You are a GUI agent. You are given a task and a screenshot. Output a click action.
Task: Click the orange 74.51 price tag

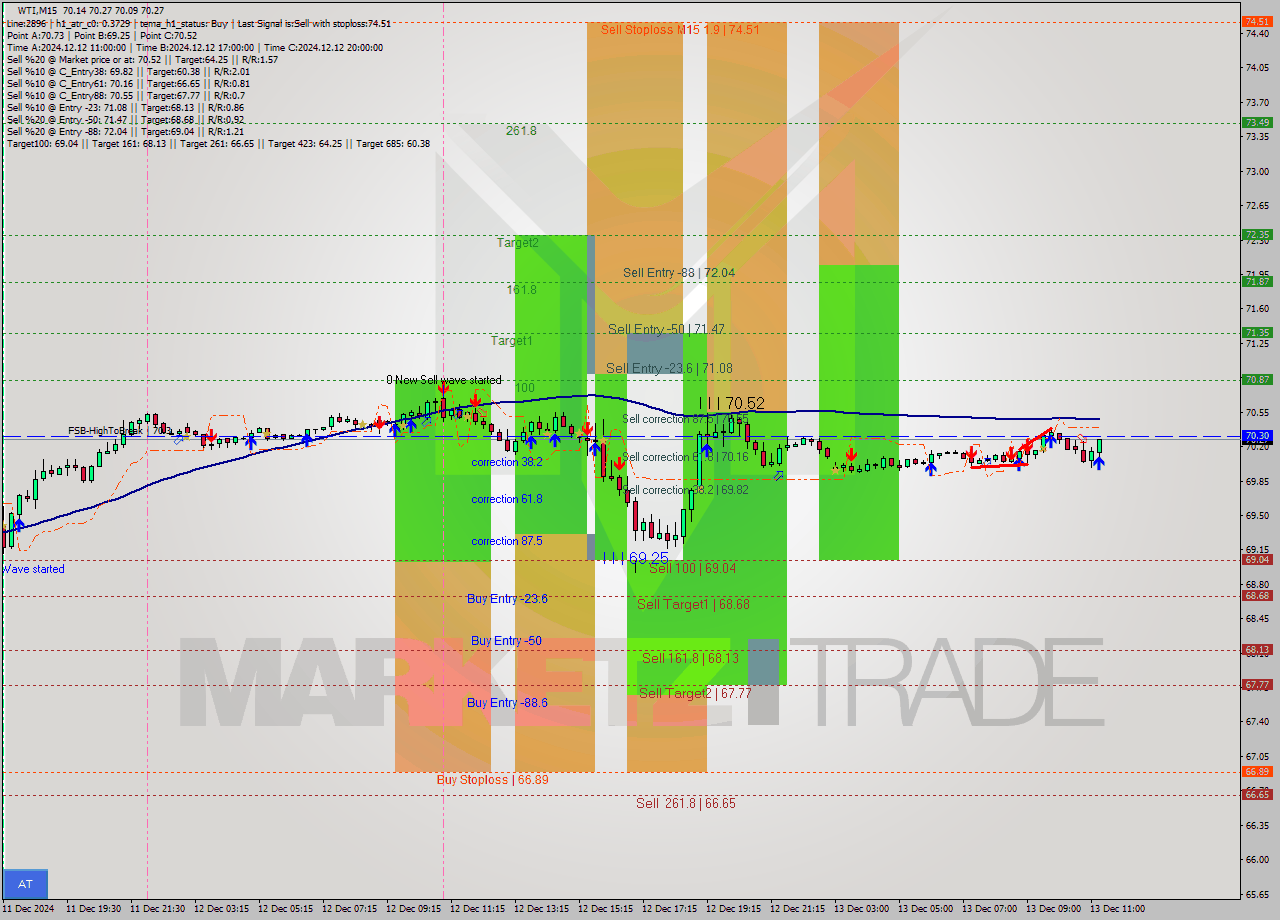1257,21
